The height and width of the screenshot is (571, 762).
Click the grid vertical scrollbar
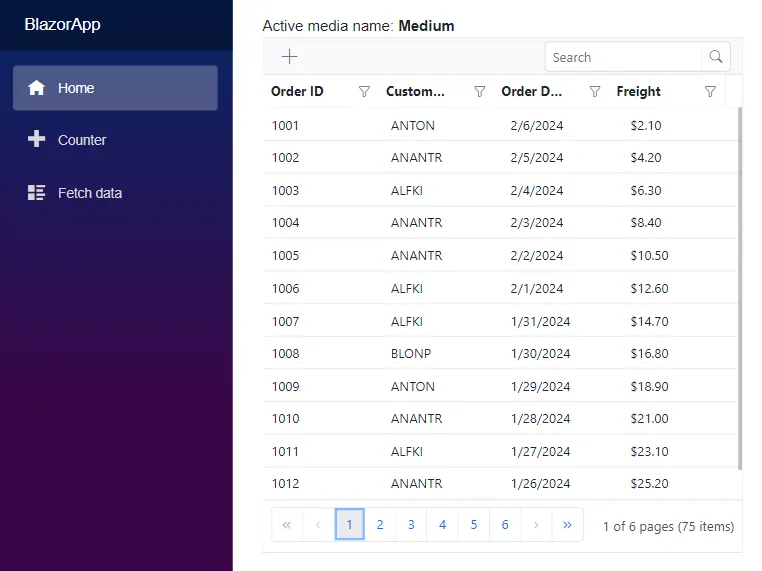pos(740,288)
